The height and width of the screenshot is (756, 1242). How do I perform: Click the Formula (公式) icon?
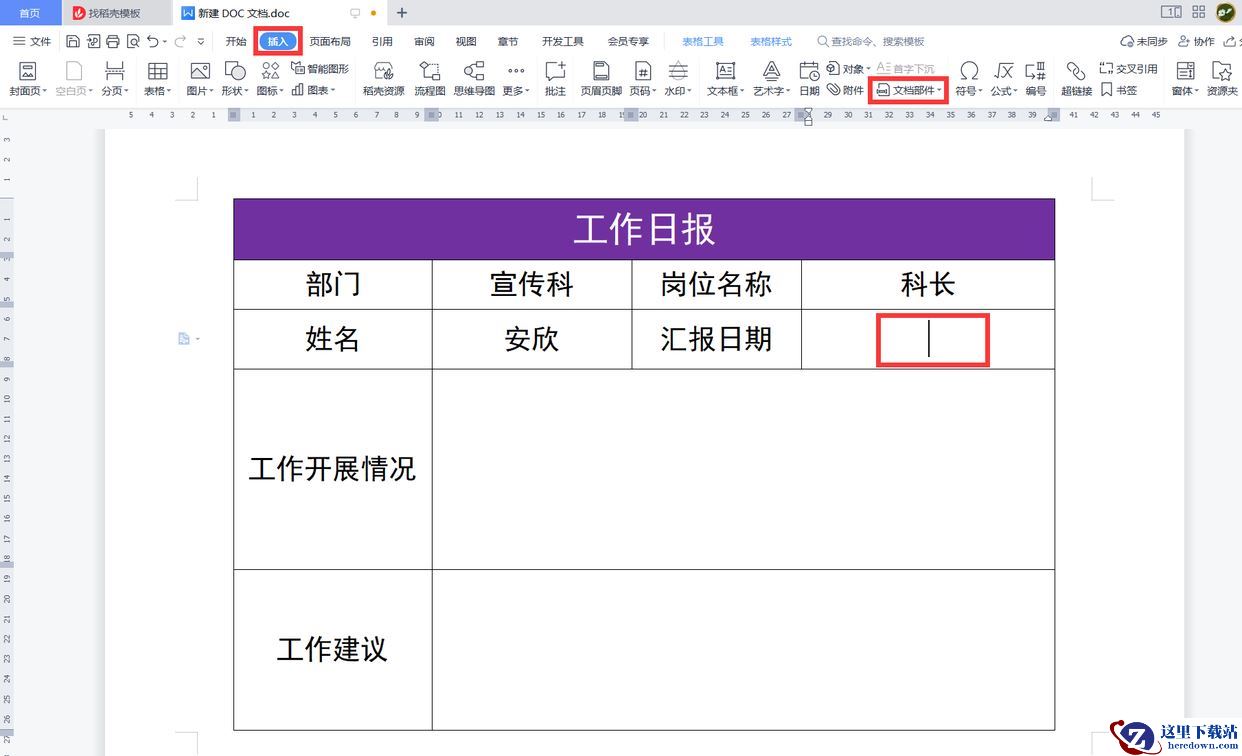pos(1003,71)
